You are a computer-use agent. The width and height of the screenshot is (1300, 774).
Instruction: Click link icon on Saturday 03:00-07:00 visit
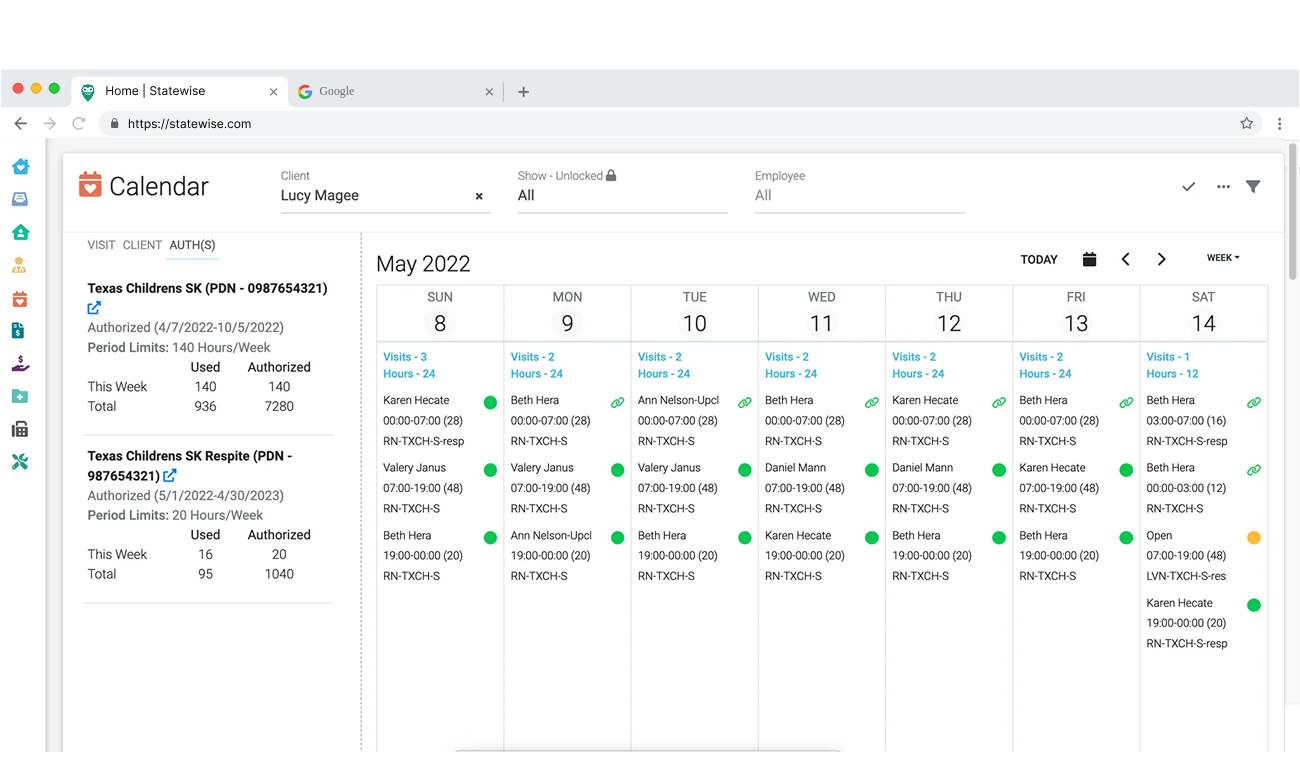click(1253, 403)
